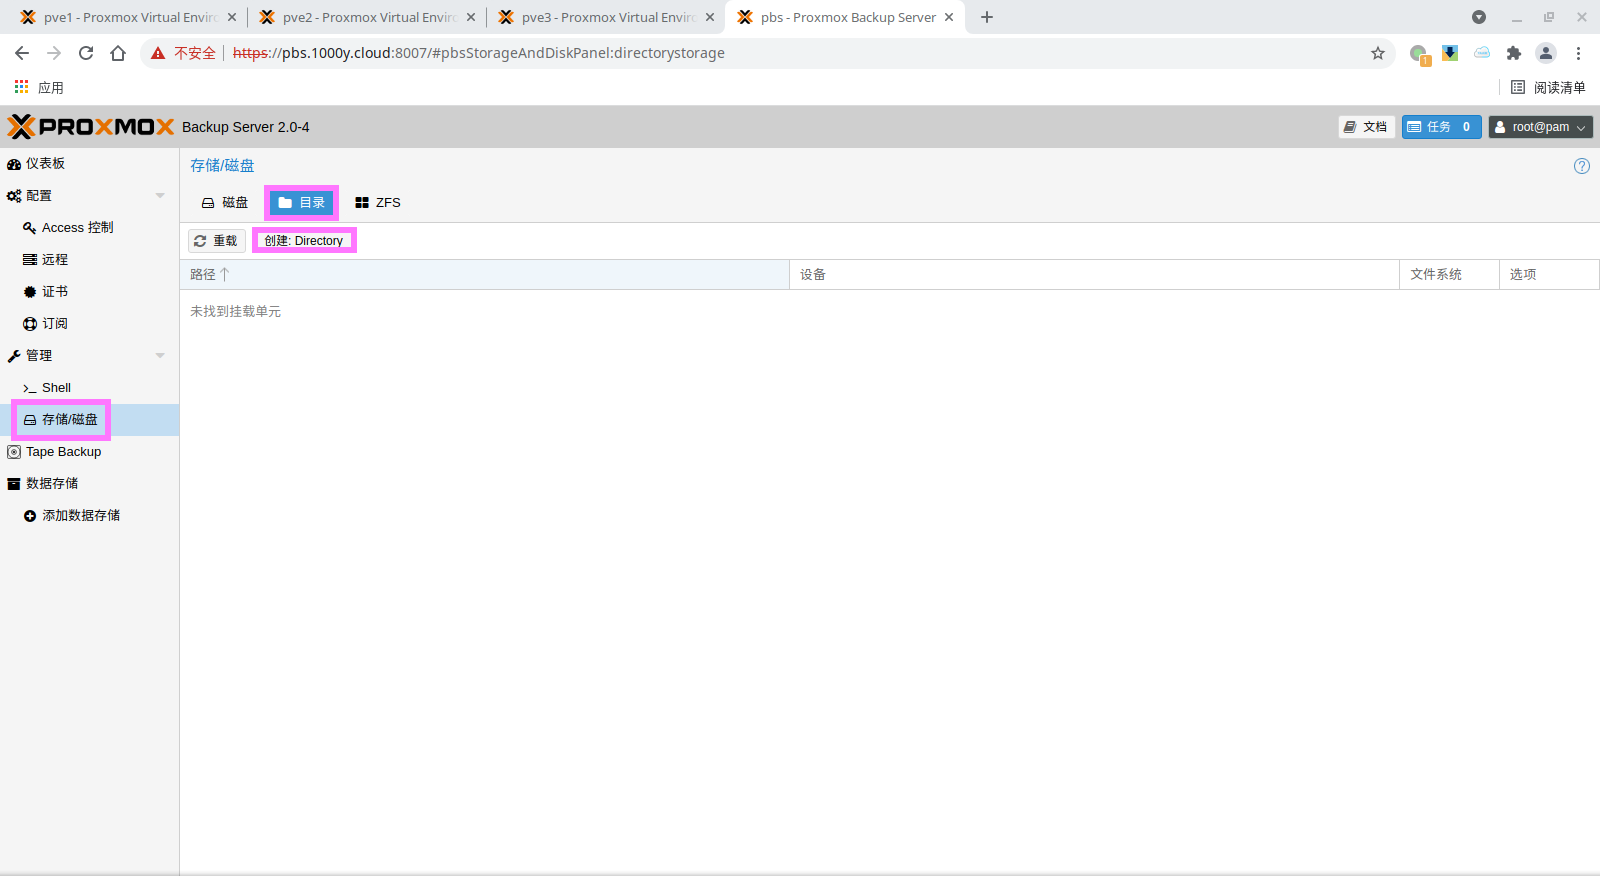Open the Dashboard (仪表板) sidebar item
The image size is (1600, 876).
click(45, 164)
